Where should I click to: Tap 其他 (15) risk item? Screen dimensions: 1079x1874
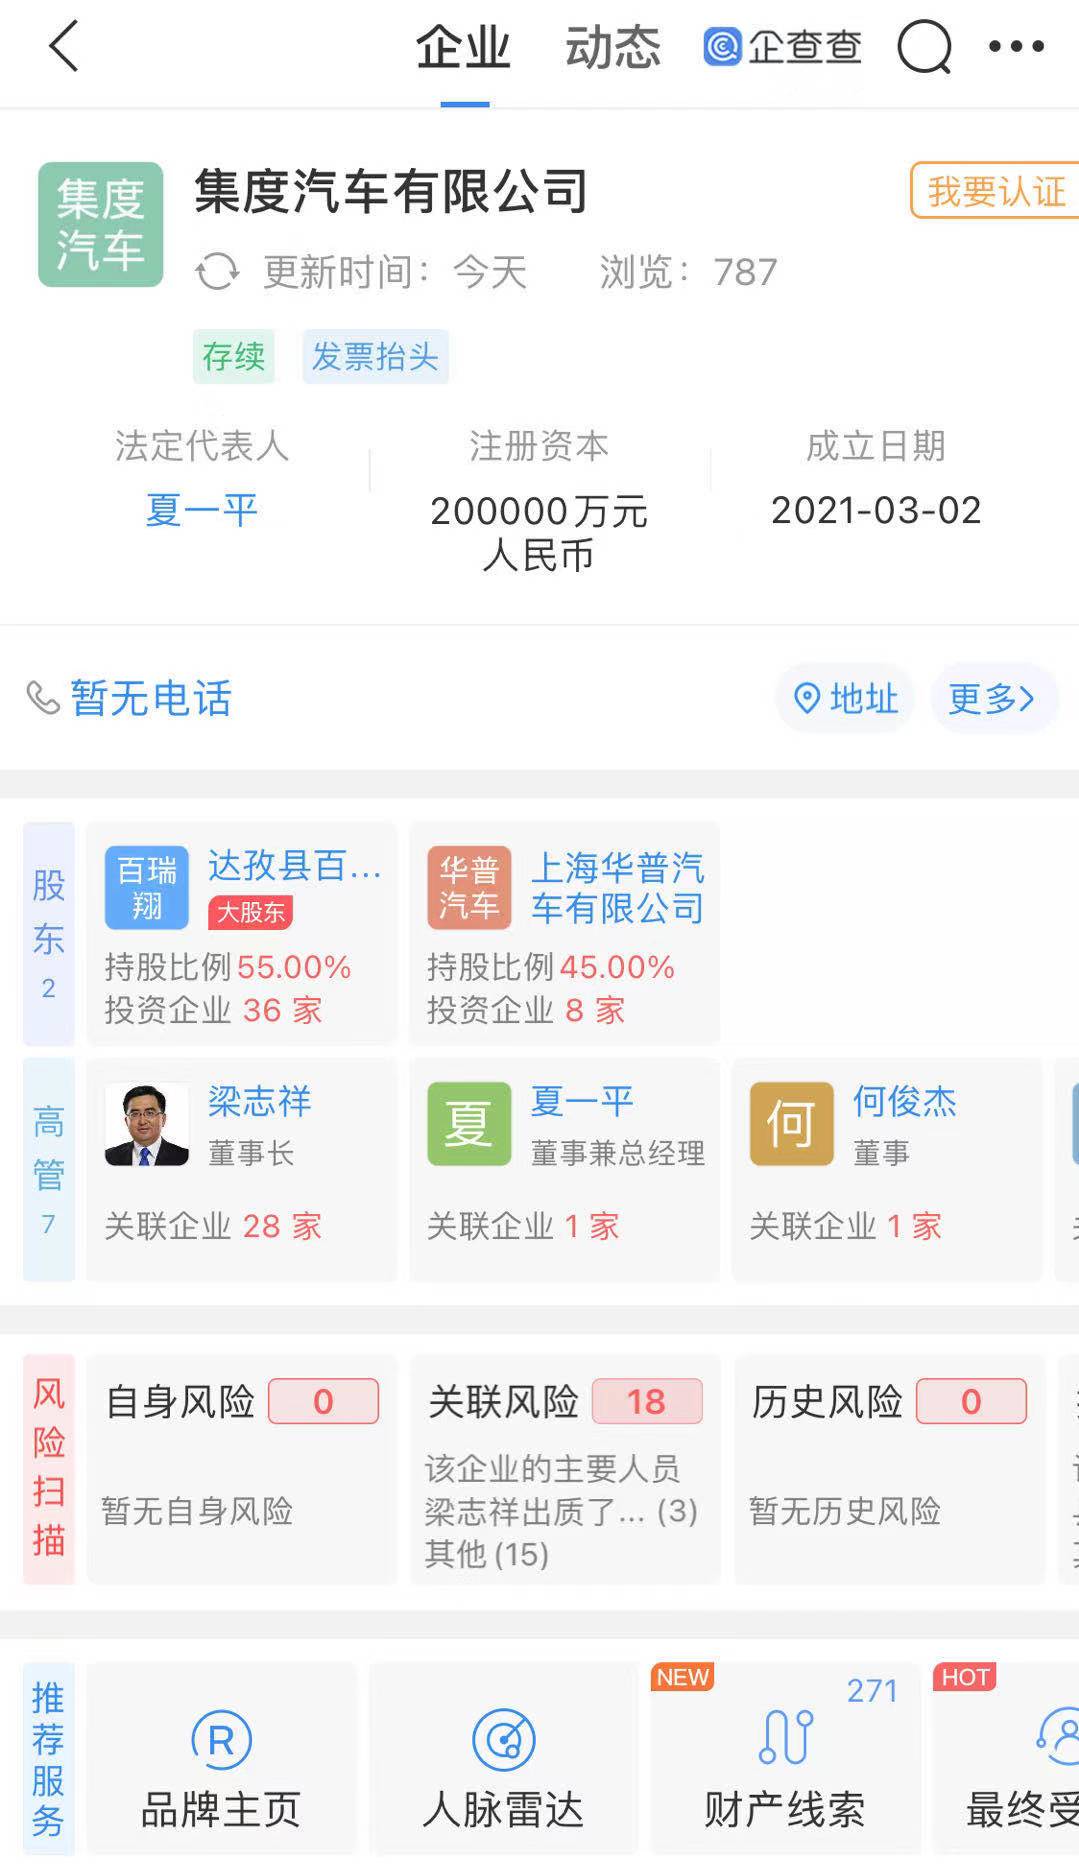[487, 1554]
